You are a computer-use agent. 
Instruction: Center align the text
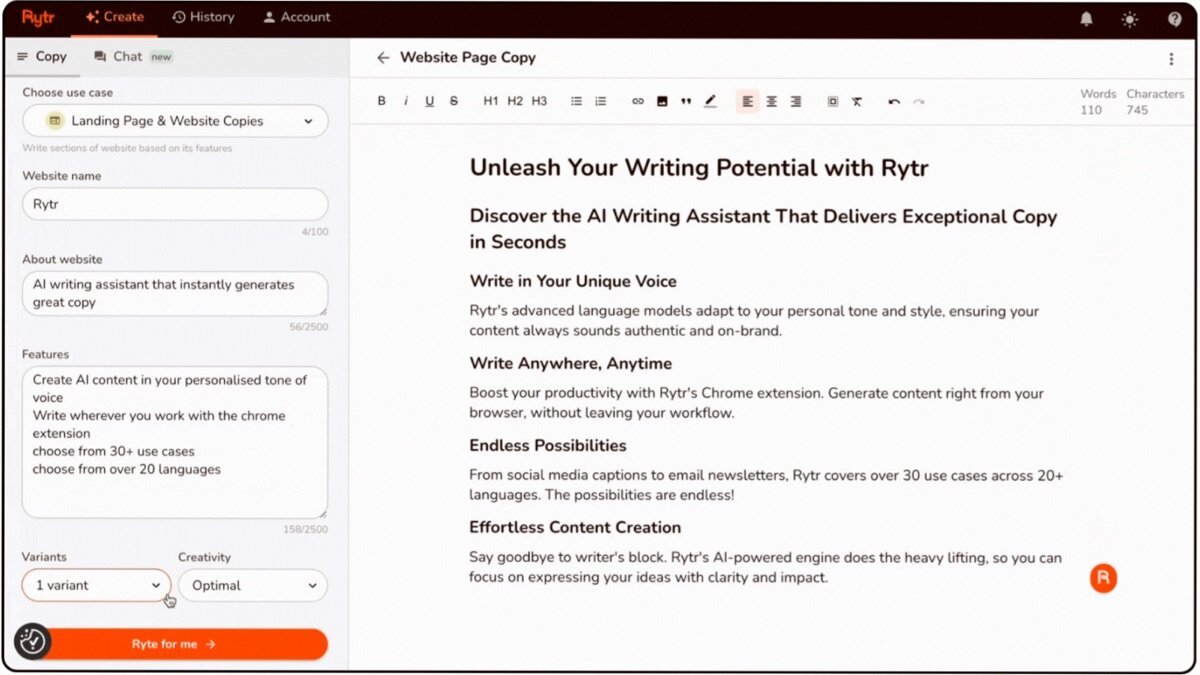pyautogui.click(x=772, y=101)
